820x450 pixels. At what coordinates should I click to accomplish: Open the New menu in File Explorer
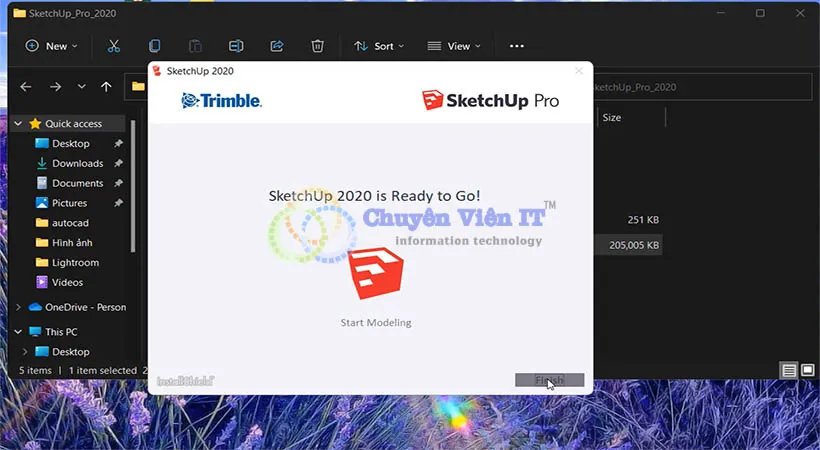click(51, 46)
